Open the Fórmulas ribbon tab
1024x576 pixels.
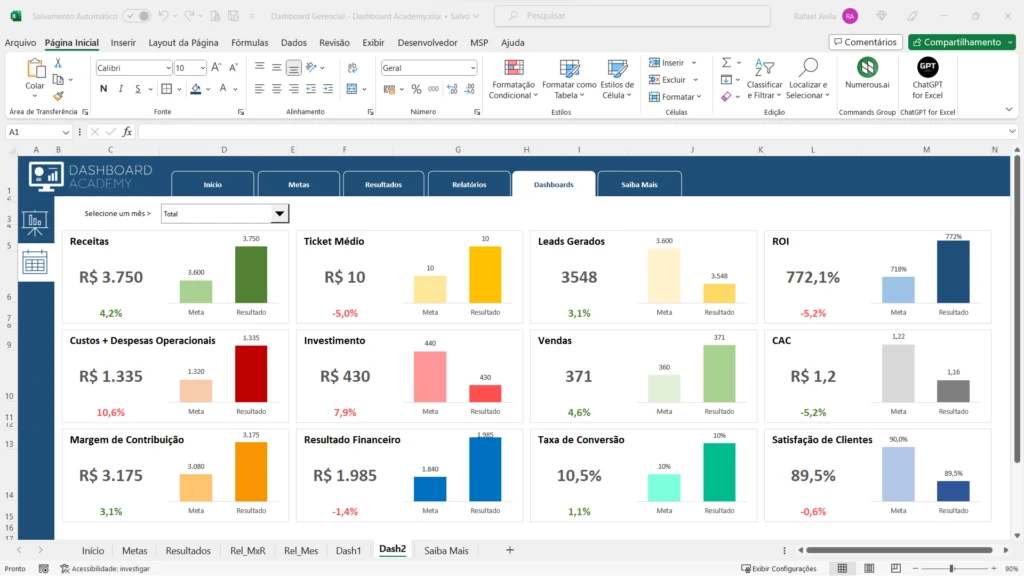(249, 43)
